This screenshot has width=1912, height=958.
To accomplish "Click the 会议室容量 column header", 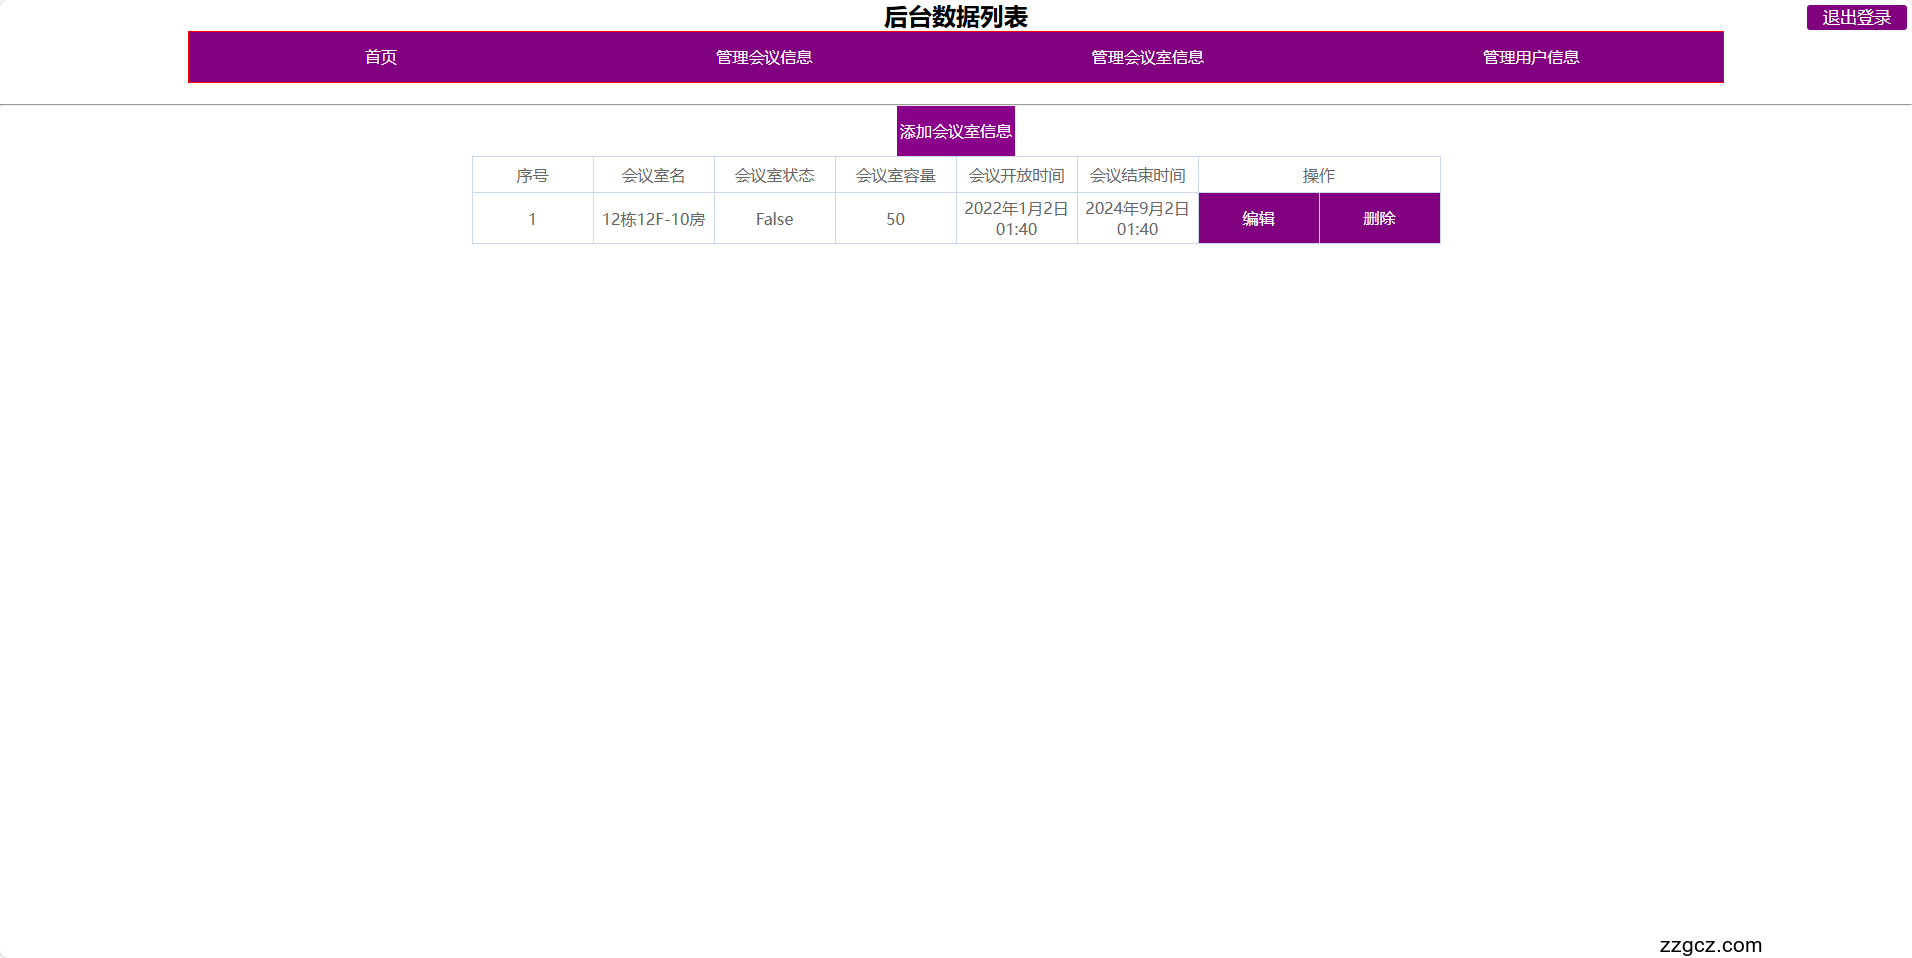I will tap(895, 174).
